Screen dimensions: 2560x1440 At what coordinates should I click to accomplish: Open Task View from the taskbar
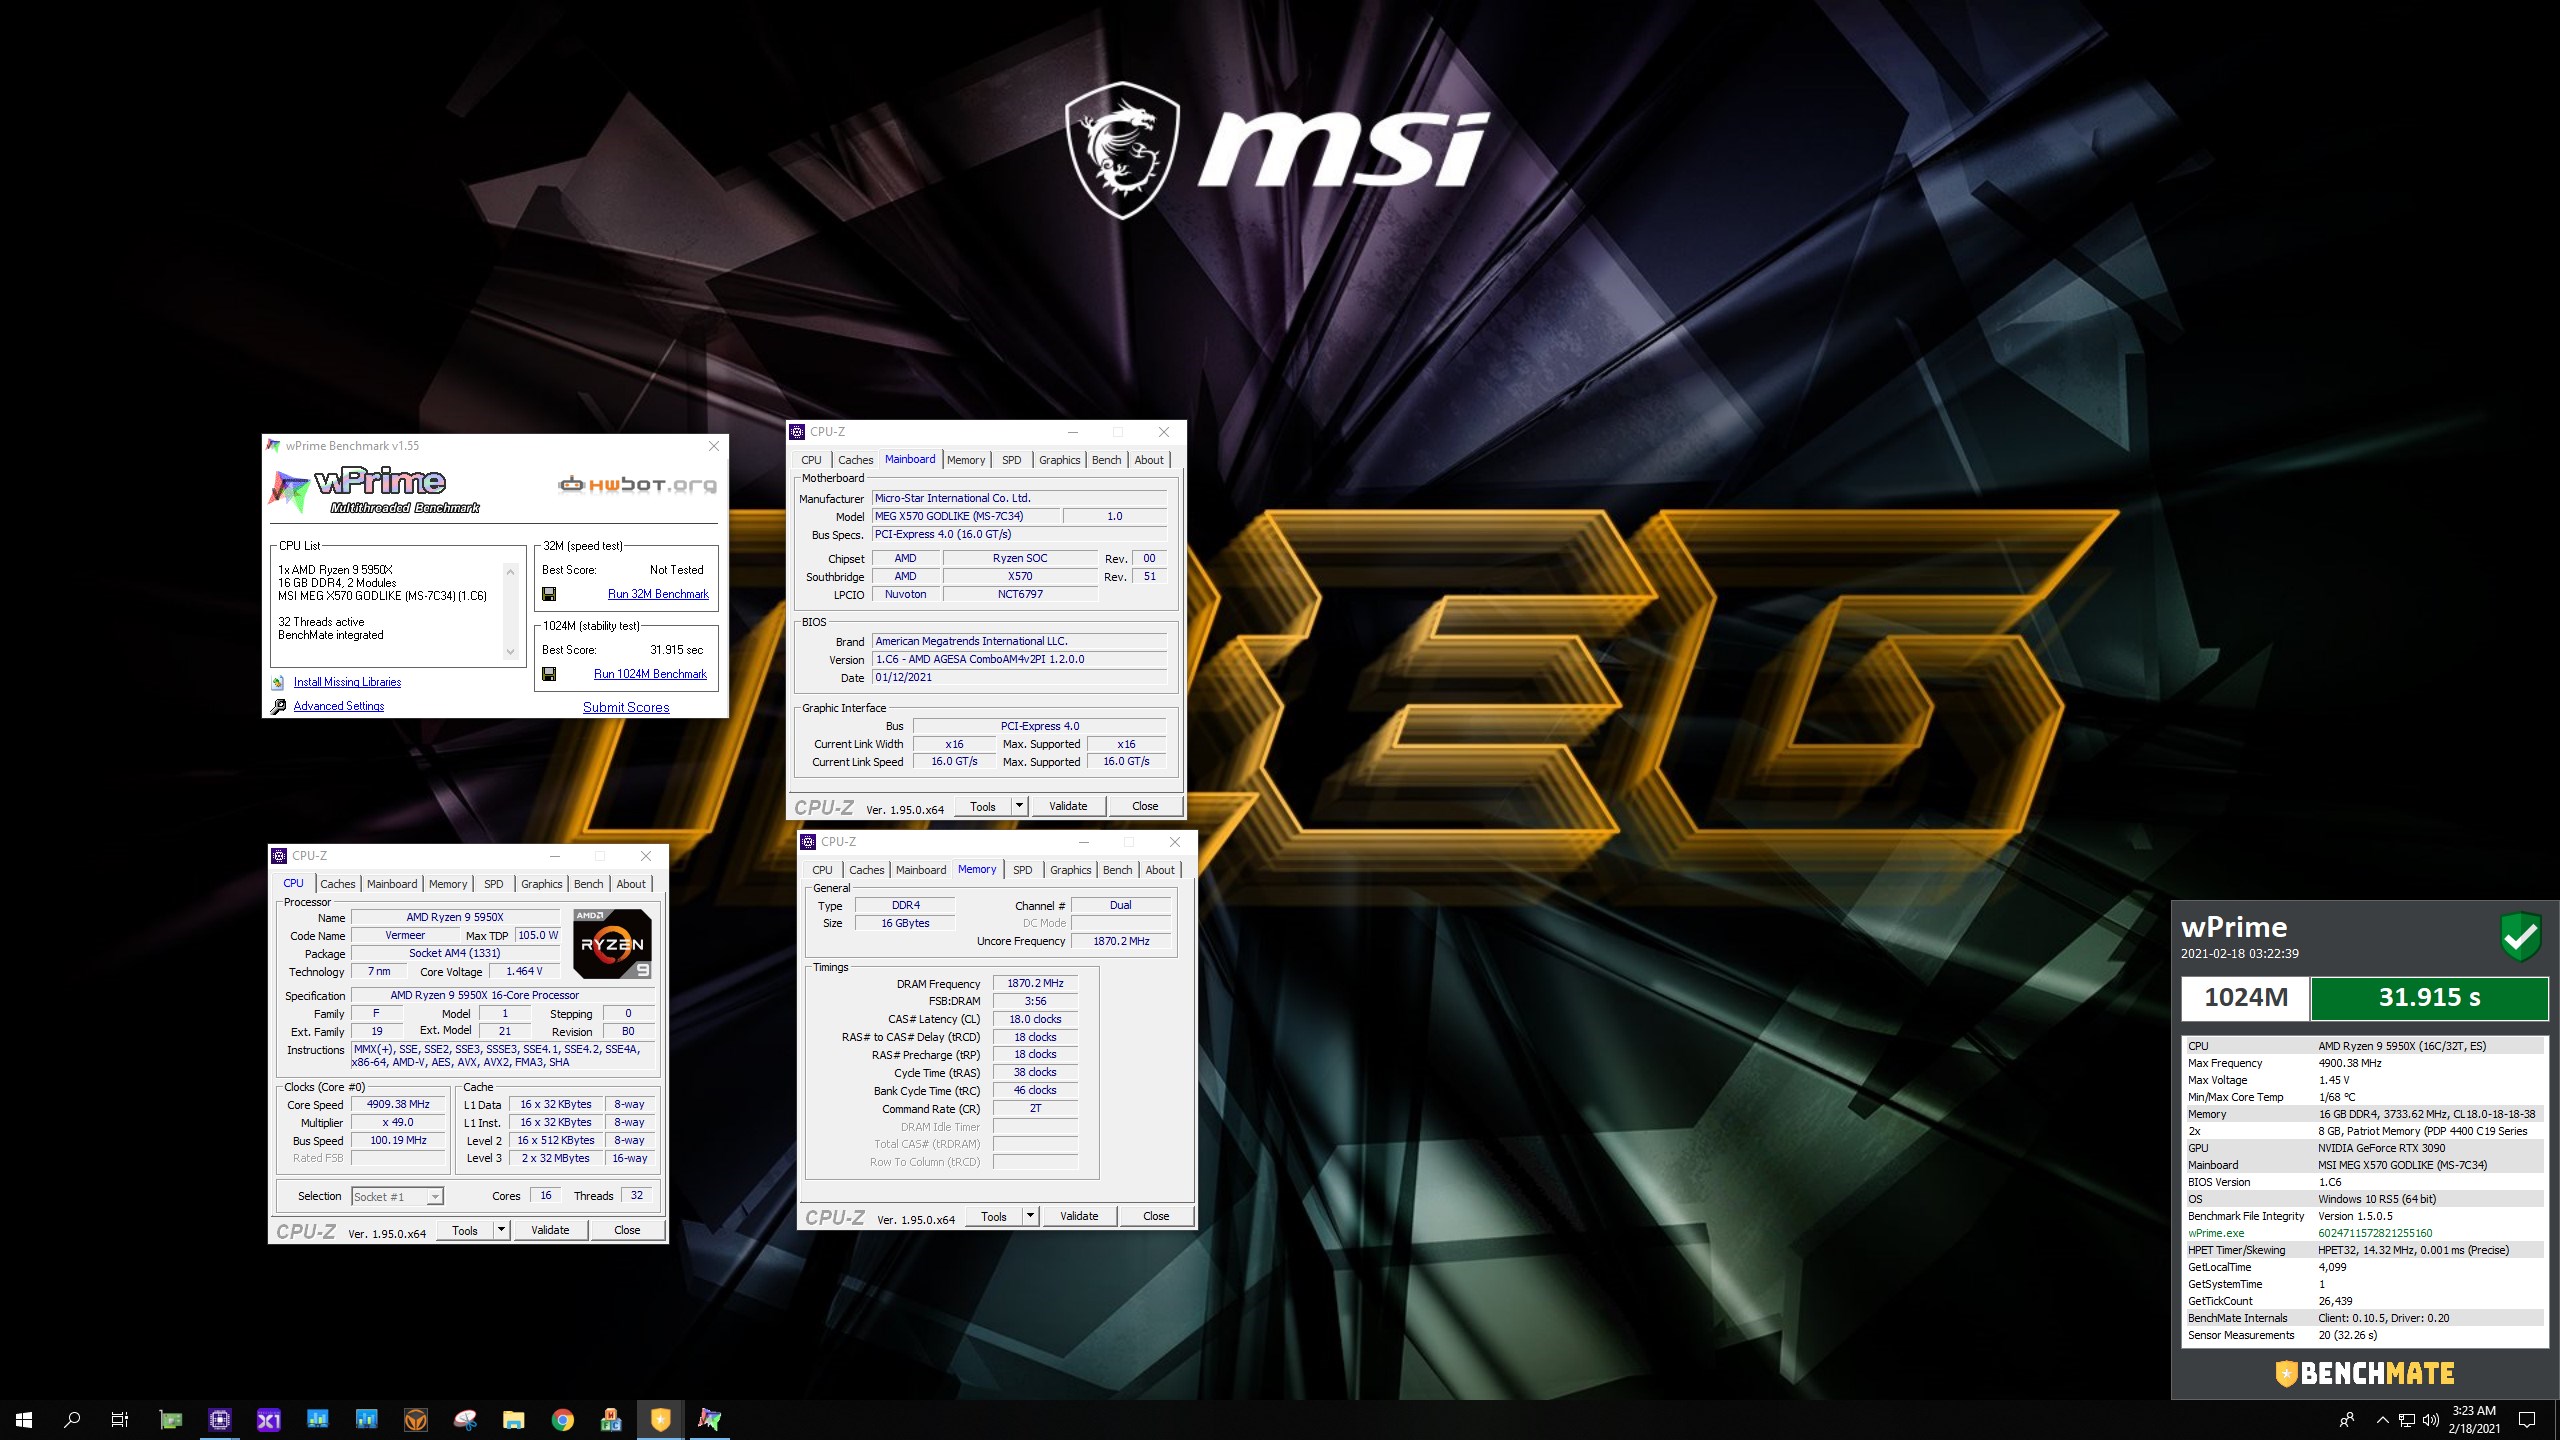click(120, 1420)
